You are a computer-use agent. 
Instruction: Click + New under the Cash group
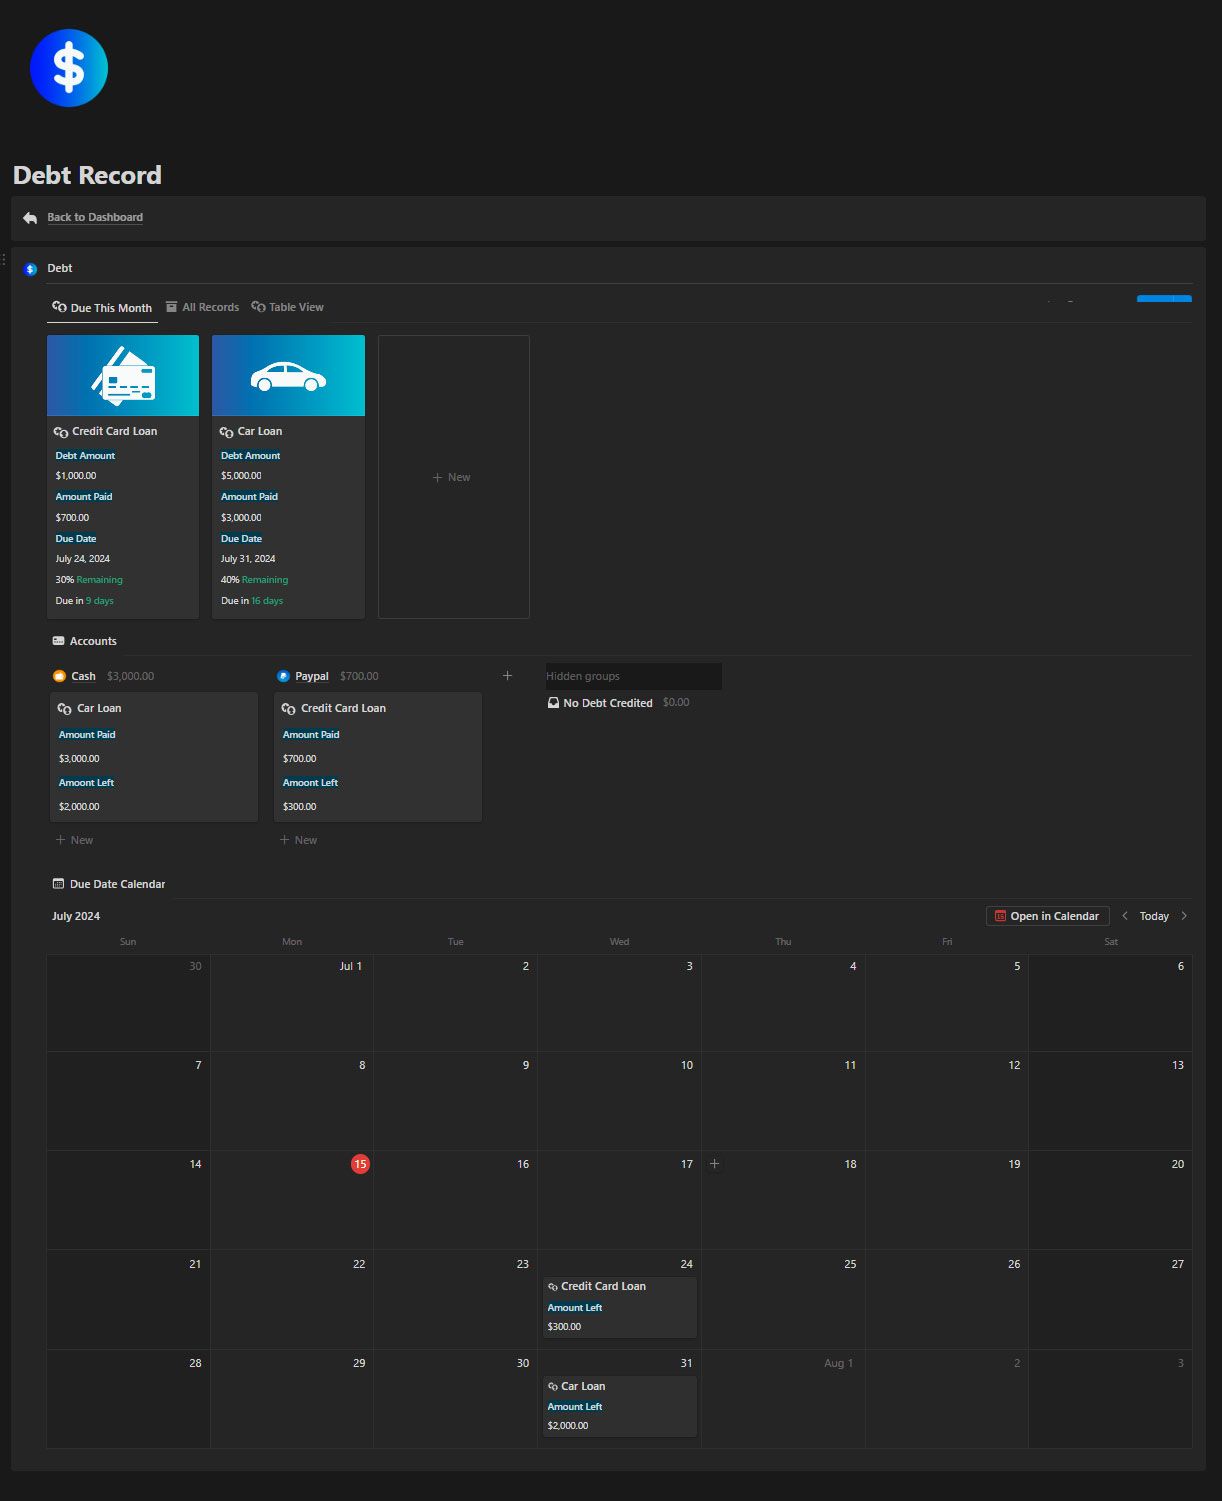[74, 840]
